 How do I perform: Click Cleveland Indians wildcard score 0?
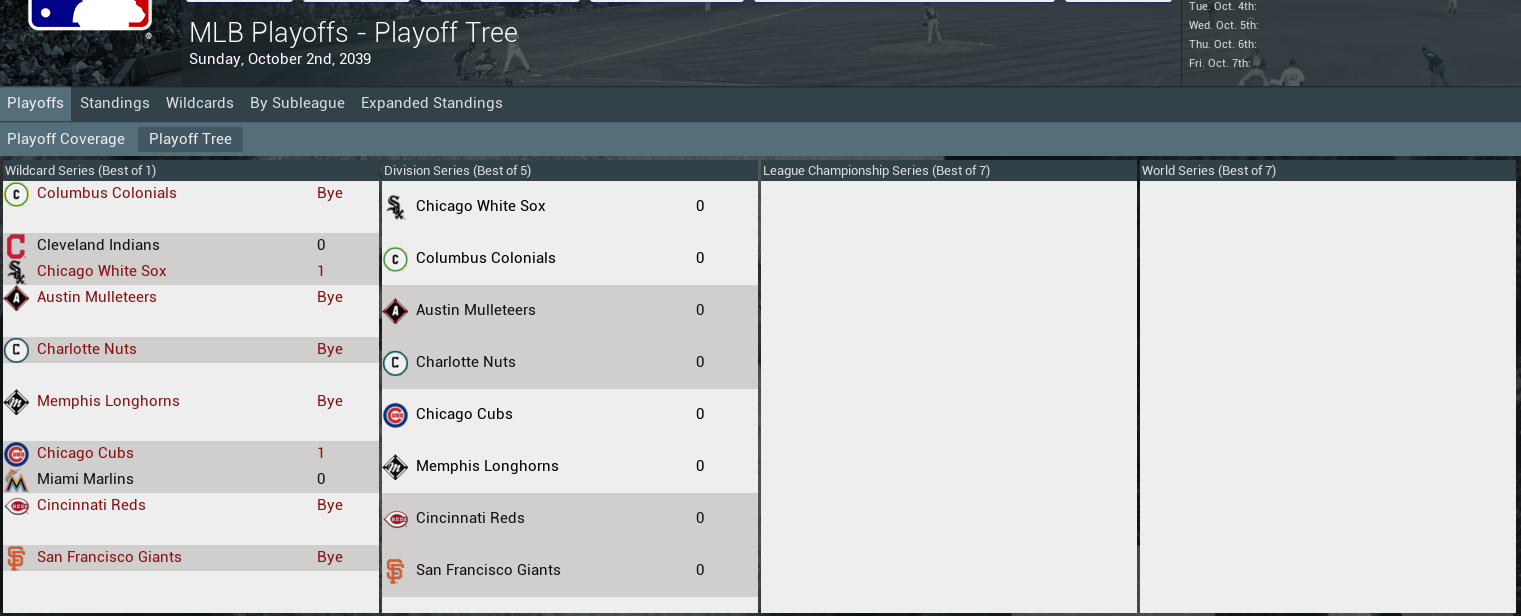point(321,245)
